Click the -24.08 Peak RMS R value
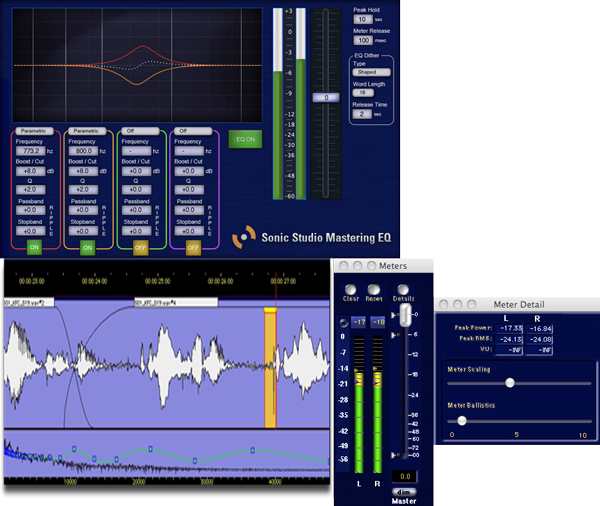Image resolution: width=600 pixels, height=506 pixels. point(539,339)
